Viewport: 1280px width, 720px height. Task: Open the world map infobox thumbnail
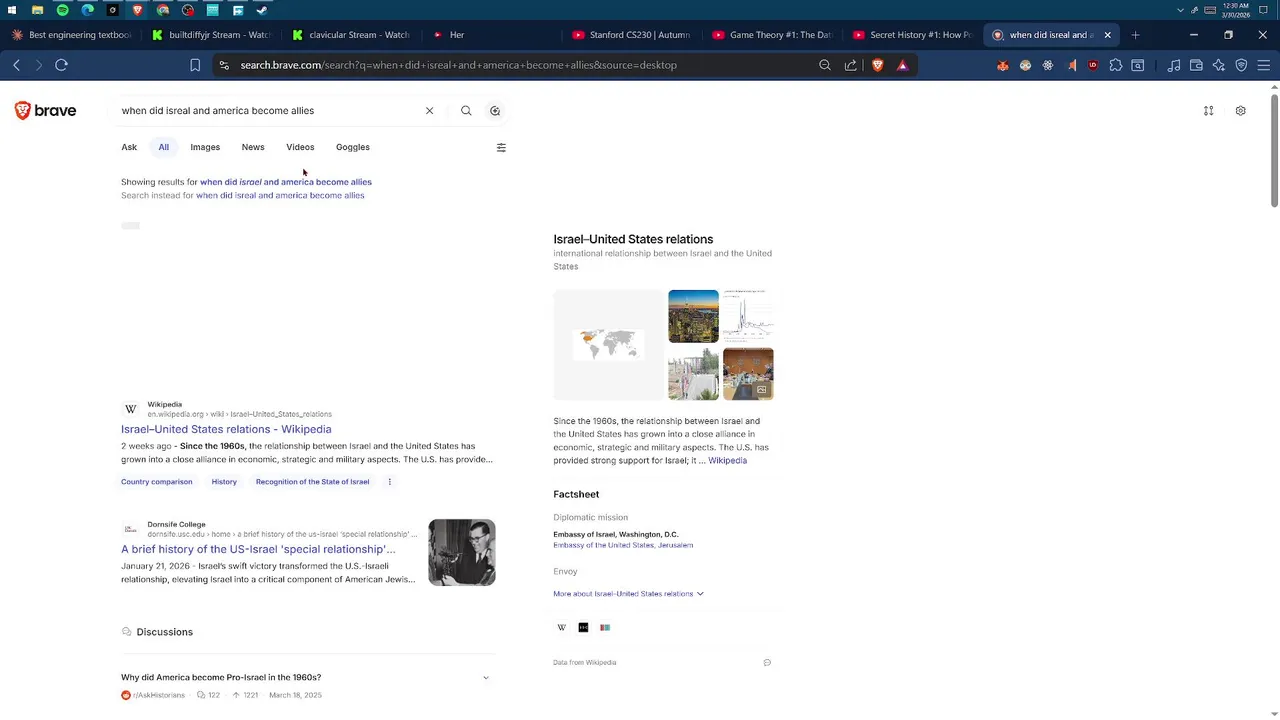[x=608, y=345]
